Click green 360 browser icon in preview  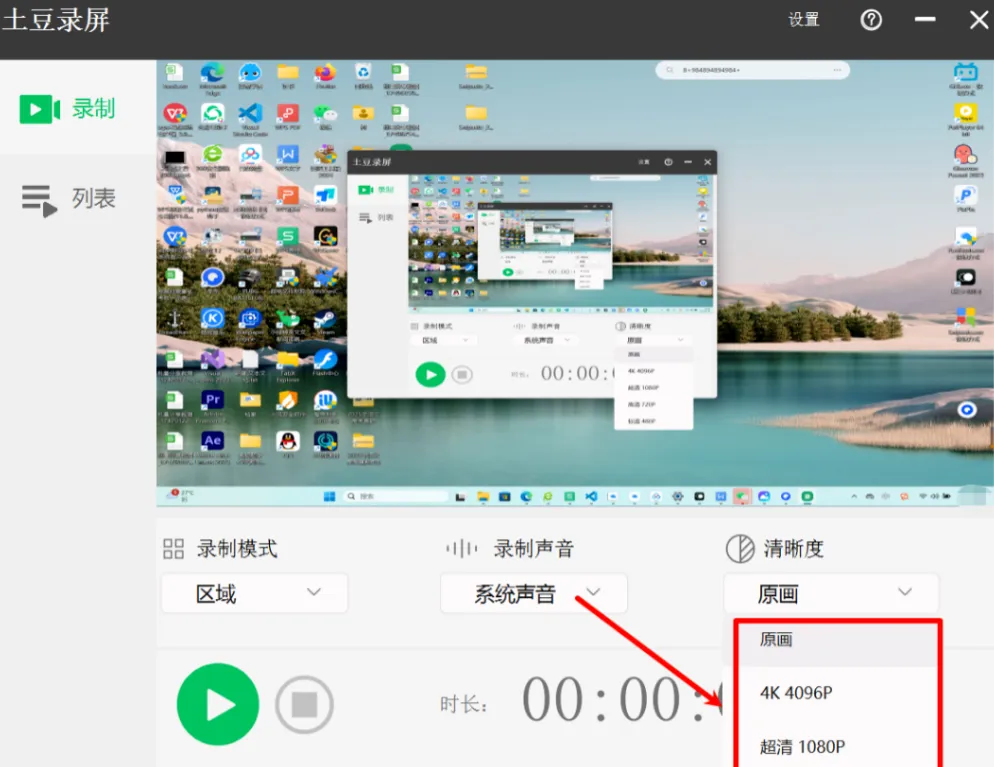tap(212, 154)
